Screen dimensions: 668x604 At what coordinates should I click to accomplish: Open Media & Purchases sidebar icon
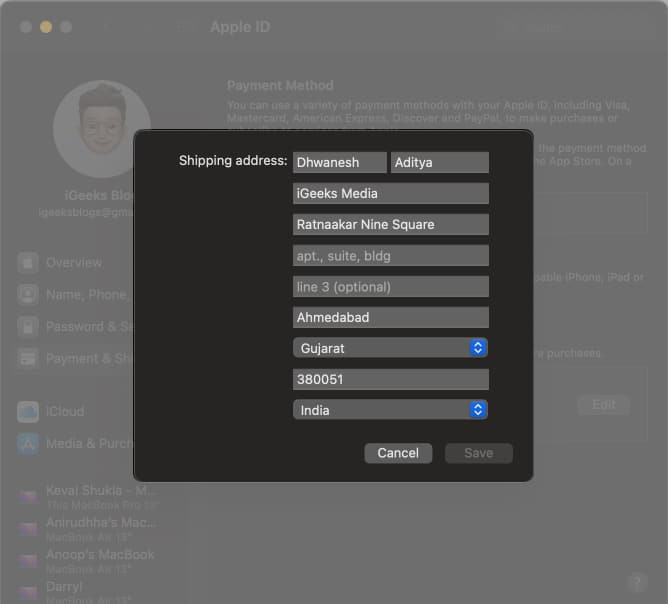coord(28,443)
